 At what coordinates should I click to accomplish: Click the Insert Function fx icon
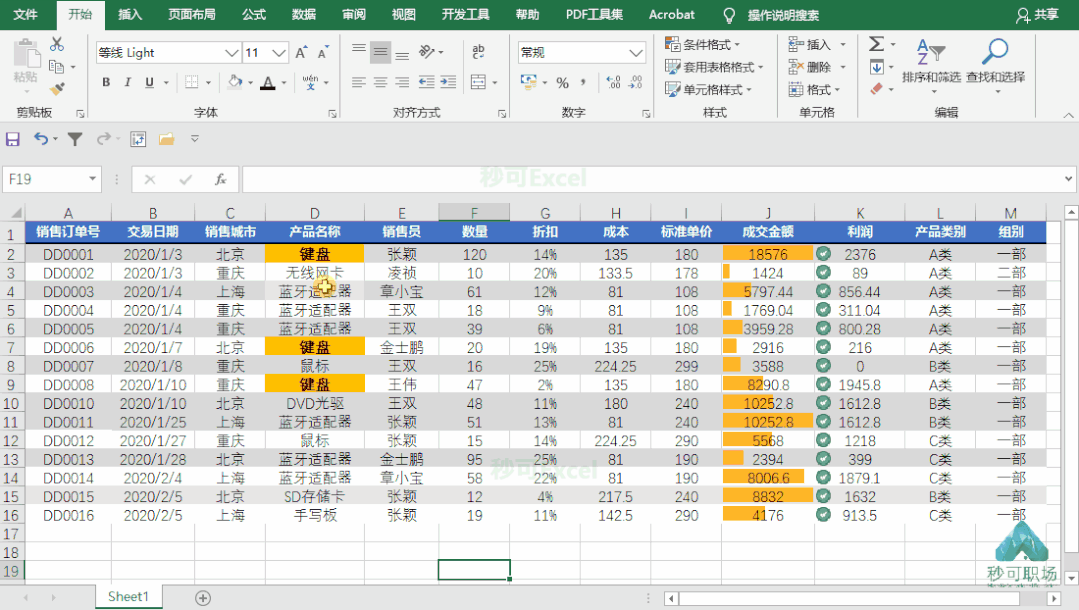point(220,179)
